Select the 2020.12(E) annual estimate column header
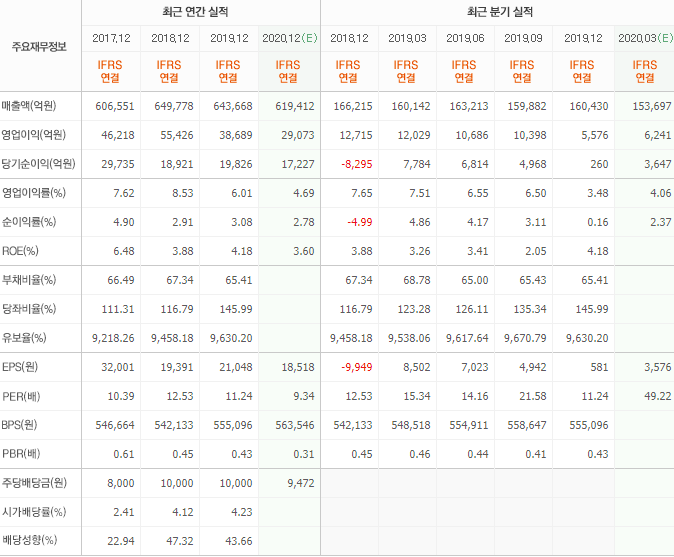674x557 pixels. point(290,38)
